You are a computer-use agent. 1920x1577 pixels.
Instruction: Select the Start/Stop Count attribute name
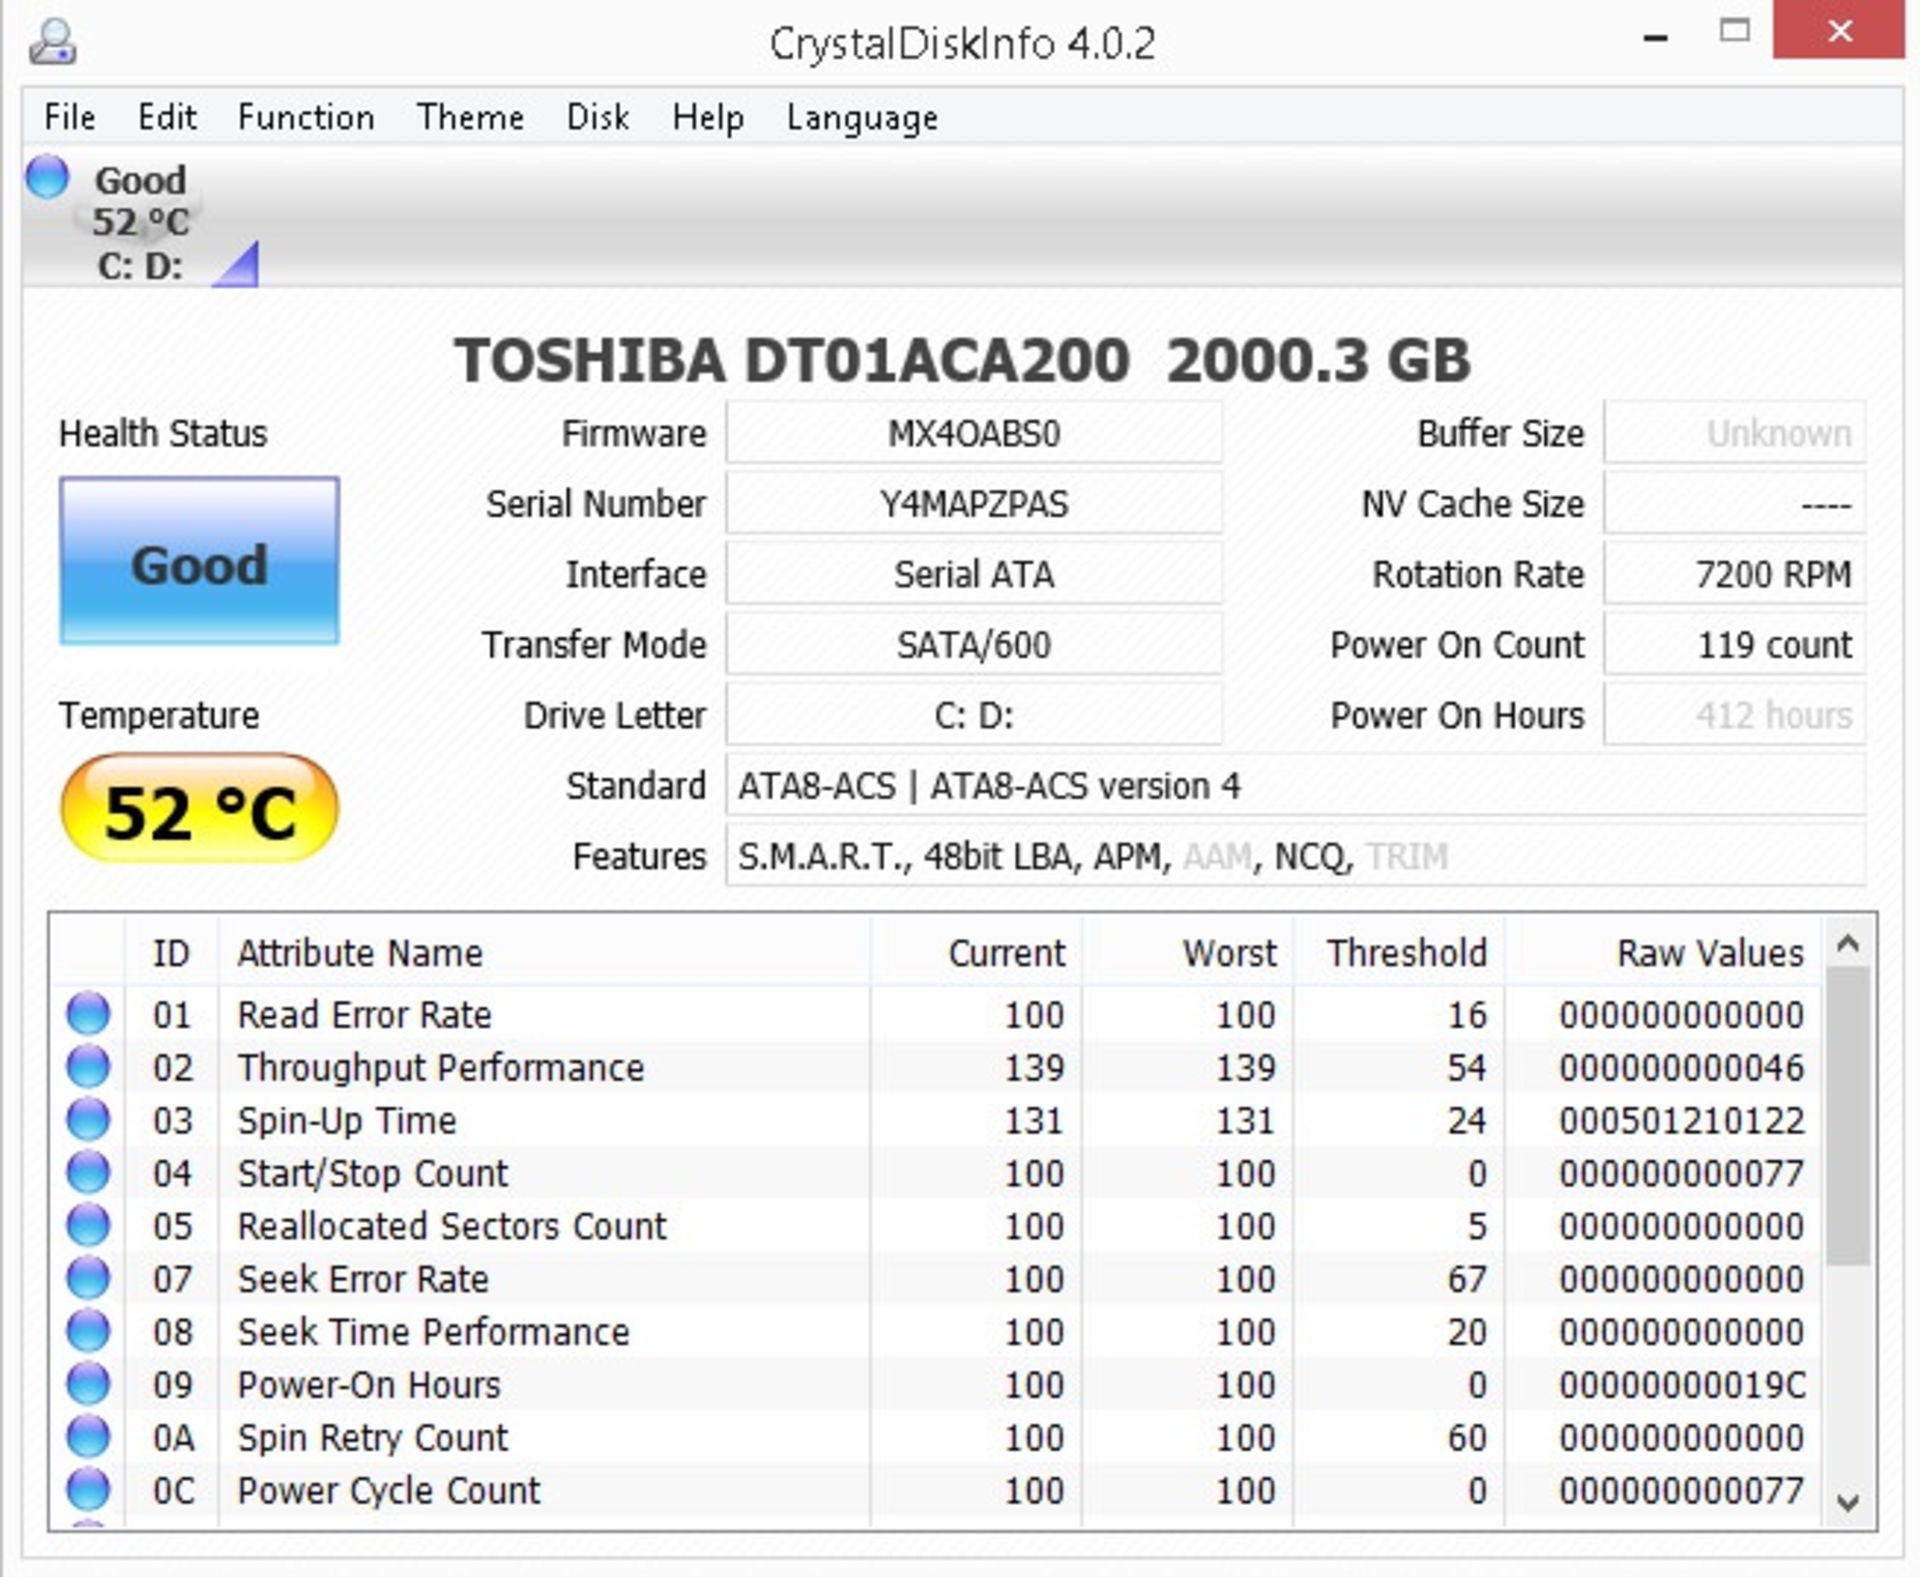coord(372,1173)
